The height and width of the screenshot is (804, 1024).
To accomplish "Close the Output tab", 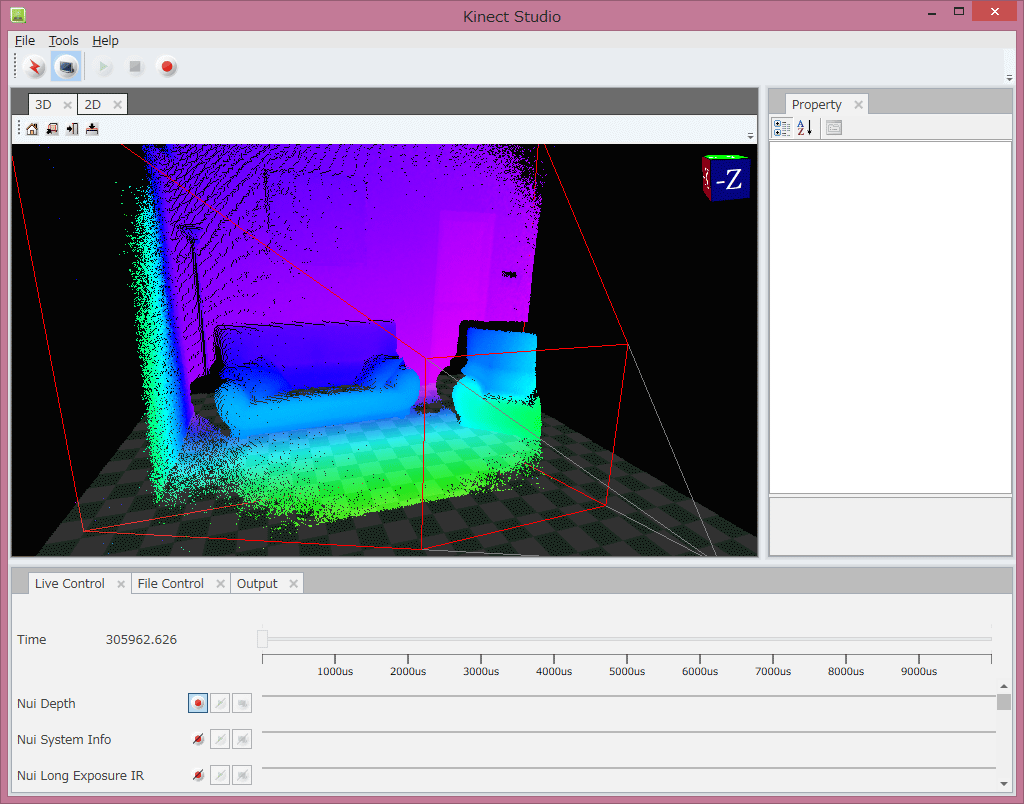I will click(294, 584).
